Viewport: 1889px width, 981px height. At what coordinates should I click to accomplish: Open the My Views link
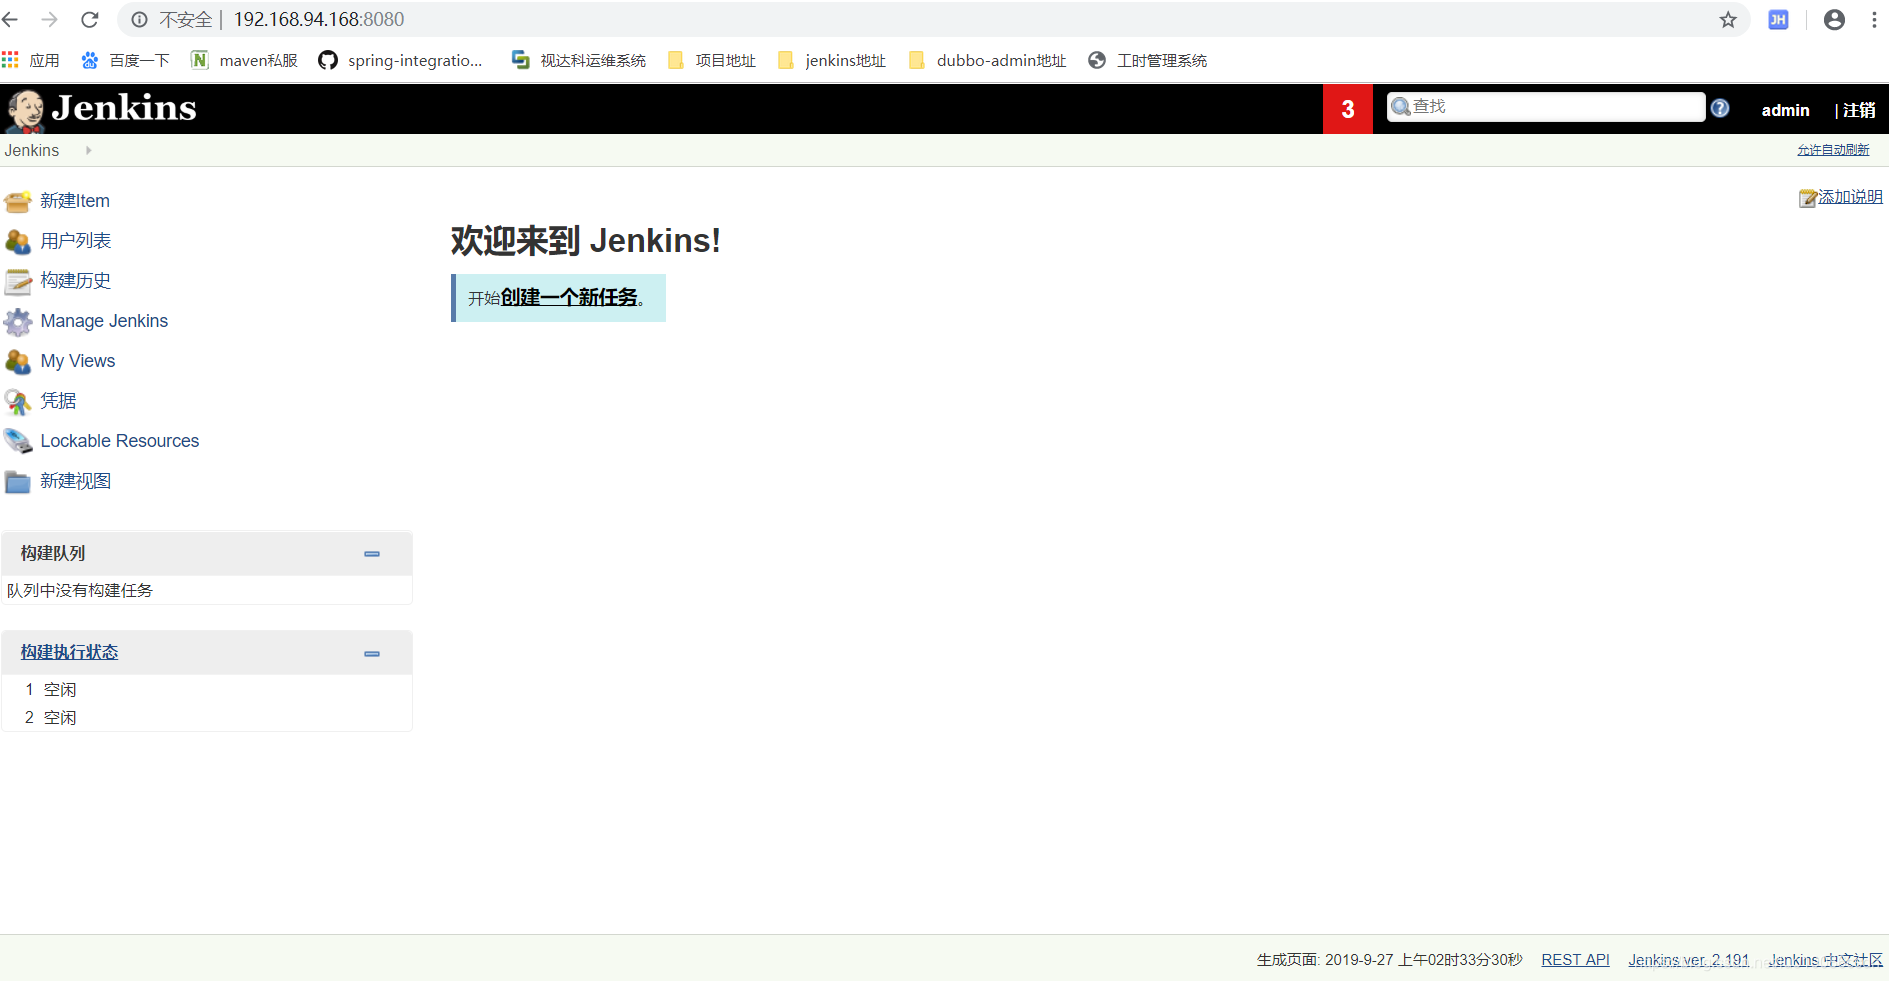tap(78, 361)
